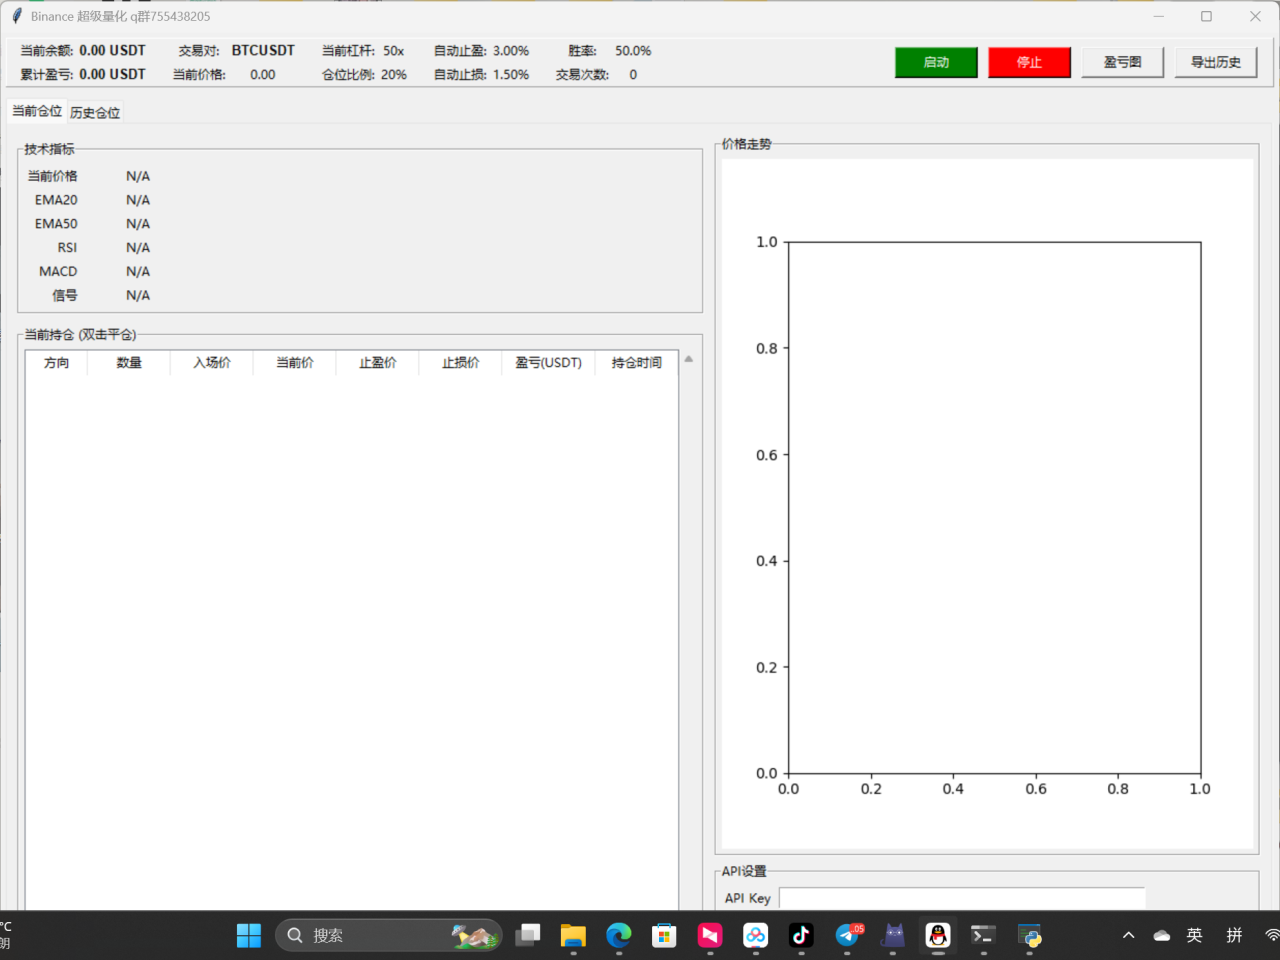Switch to the 历史仓位 tab

95,113
